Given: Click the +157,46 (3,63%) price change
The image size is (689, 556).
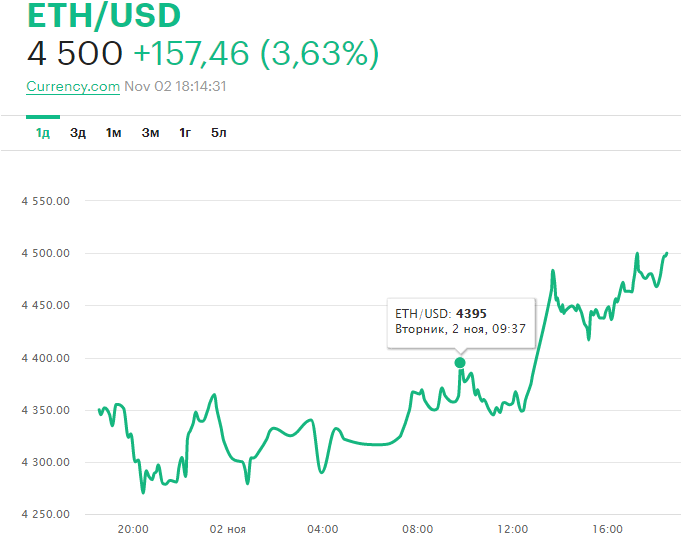Looking at the screenshot, I should click(256, 53).
